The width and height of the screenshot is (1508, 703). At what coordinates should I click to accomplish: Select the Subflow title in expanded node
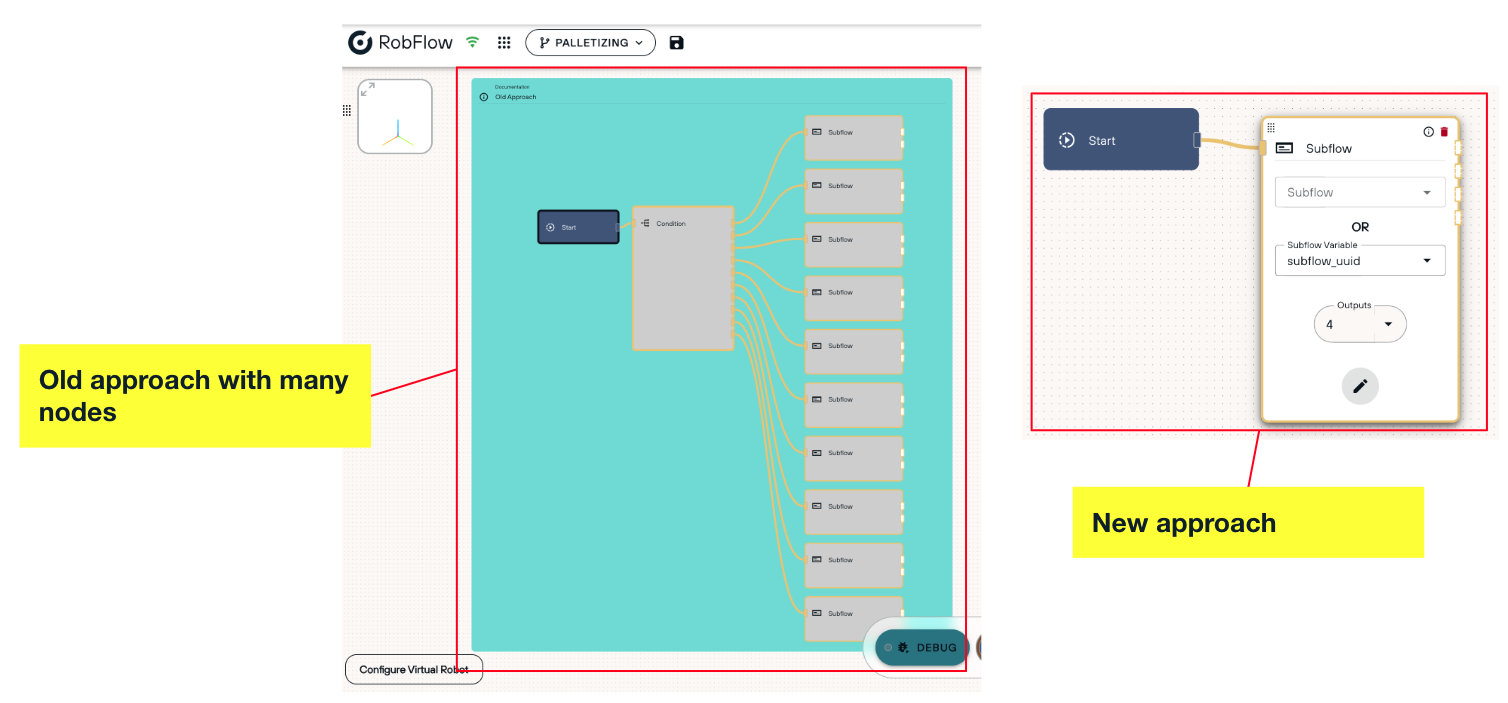[x=1329, y=148]
